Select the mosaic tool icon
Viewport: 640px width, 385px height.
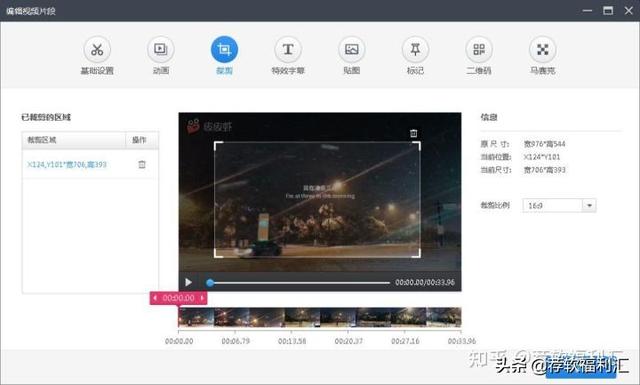[x=542, y=50]
